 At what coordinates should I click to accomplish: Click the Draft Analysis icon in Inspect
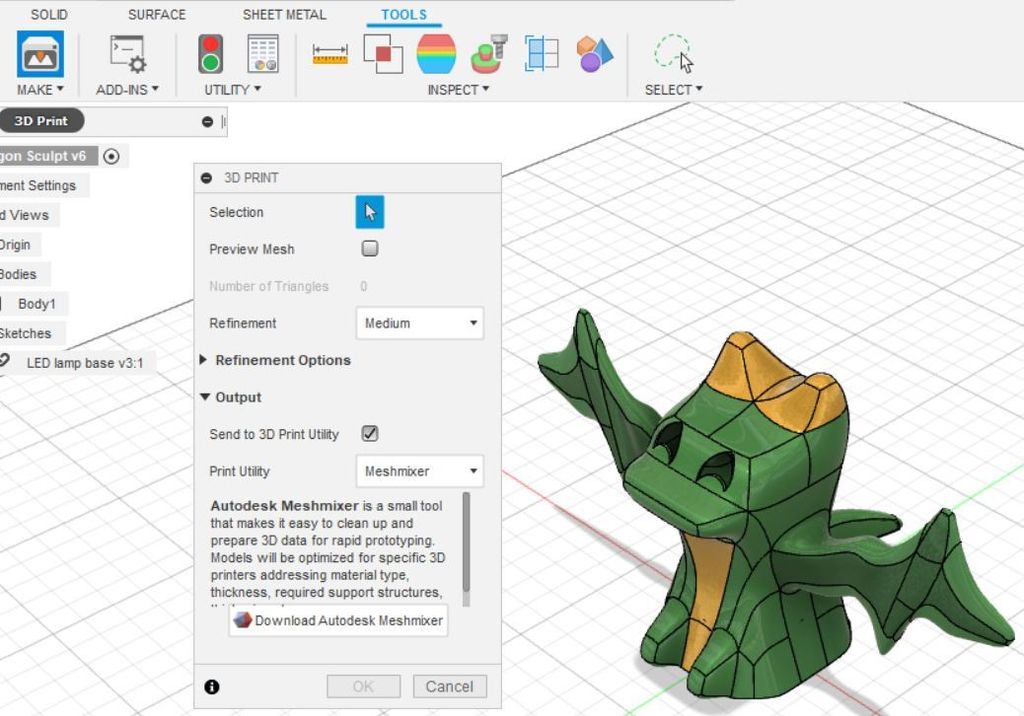point(490,55)
